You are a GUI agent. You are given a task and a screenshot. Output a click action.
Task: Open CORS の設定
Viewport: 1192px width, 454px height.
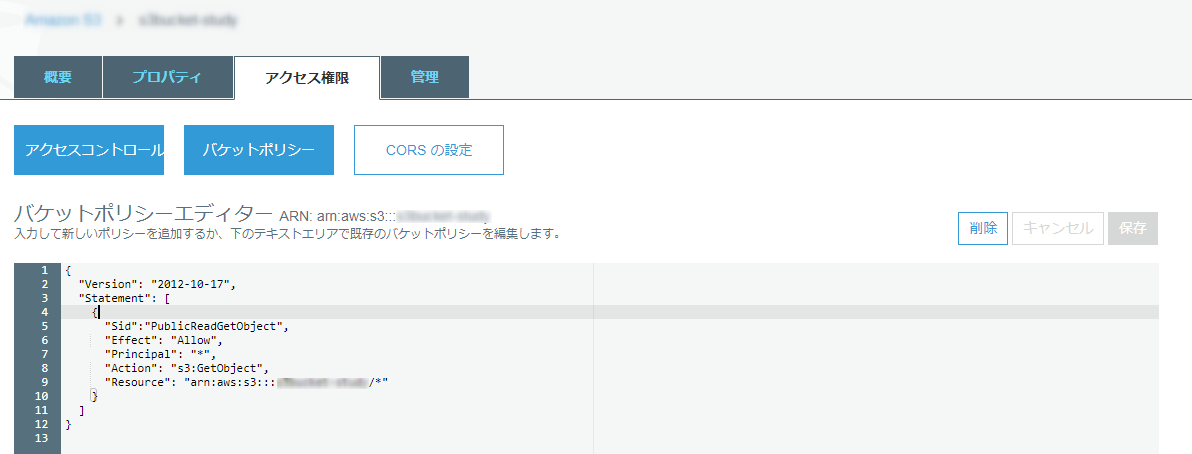point(428,150)
